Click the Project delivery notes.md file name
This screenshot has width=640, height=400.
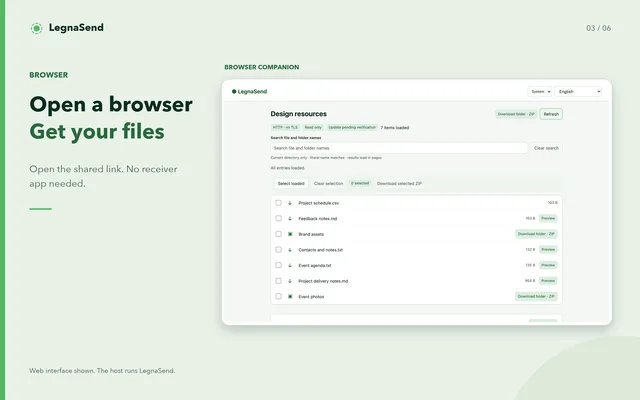click(x=323, y=281)
